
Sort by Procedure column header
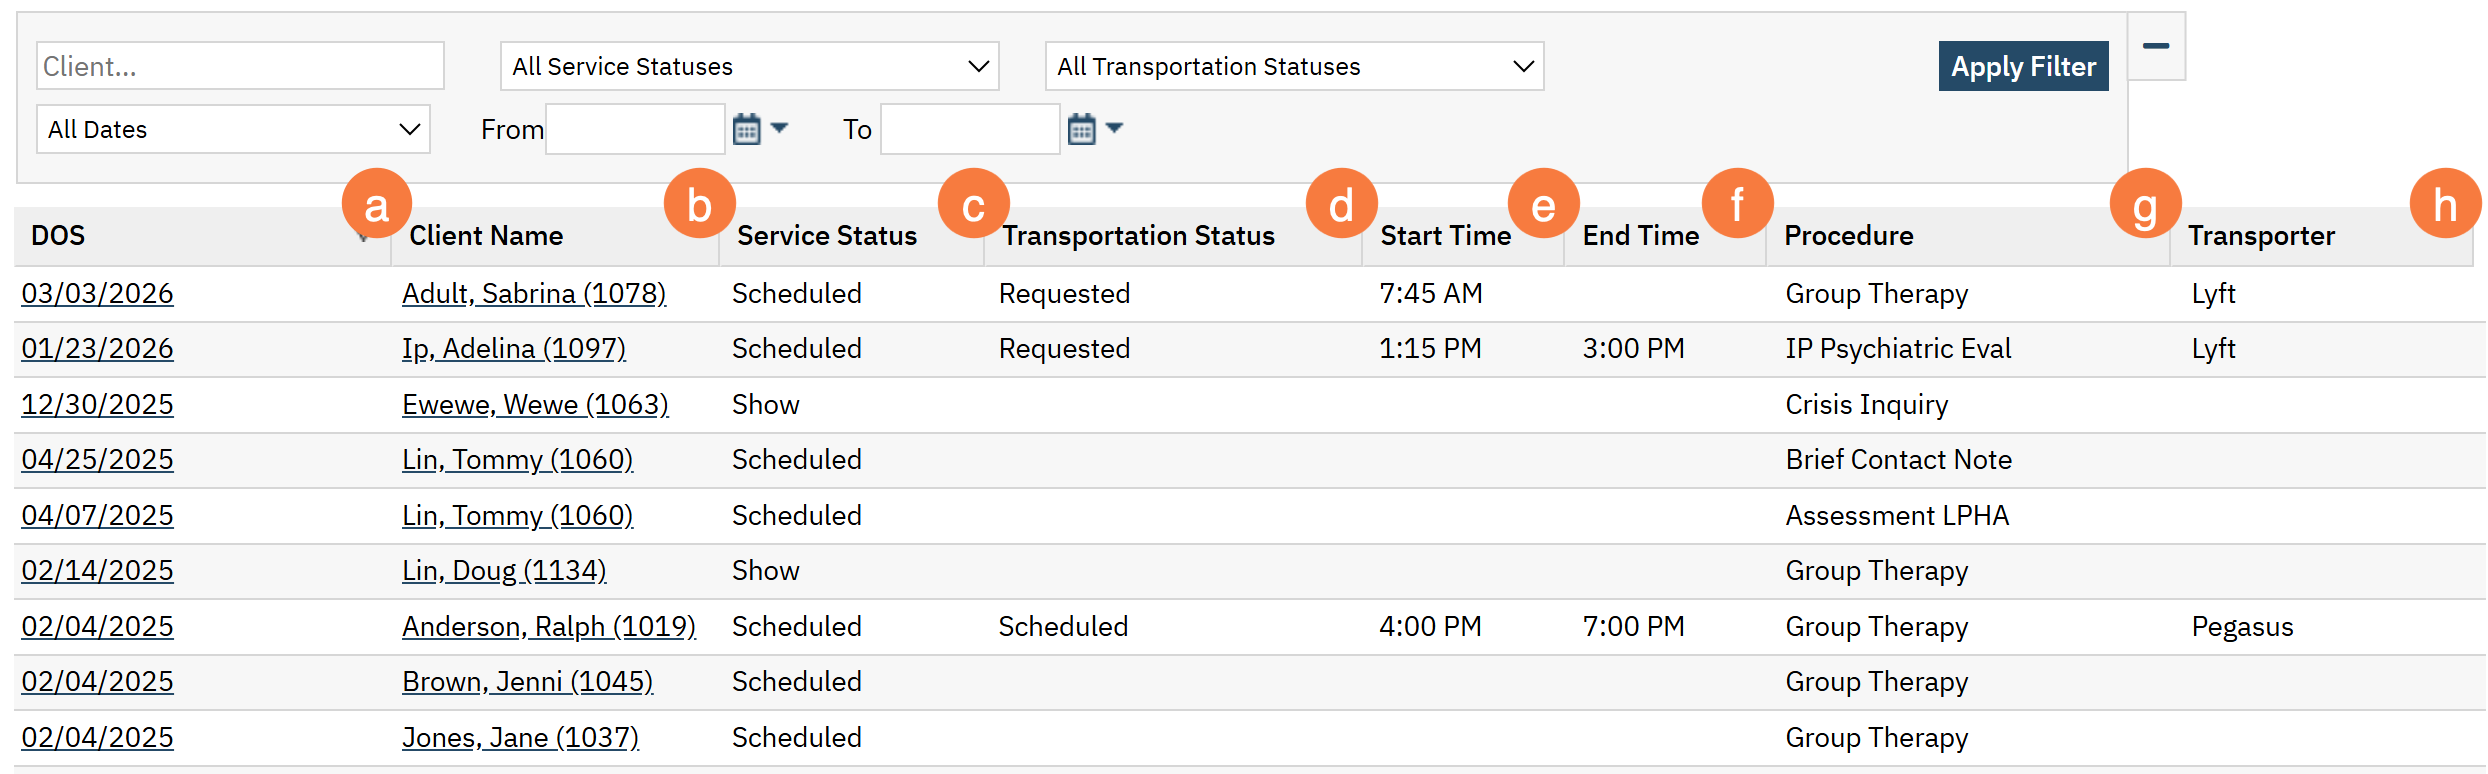pos(1849,236)
